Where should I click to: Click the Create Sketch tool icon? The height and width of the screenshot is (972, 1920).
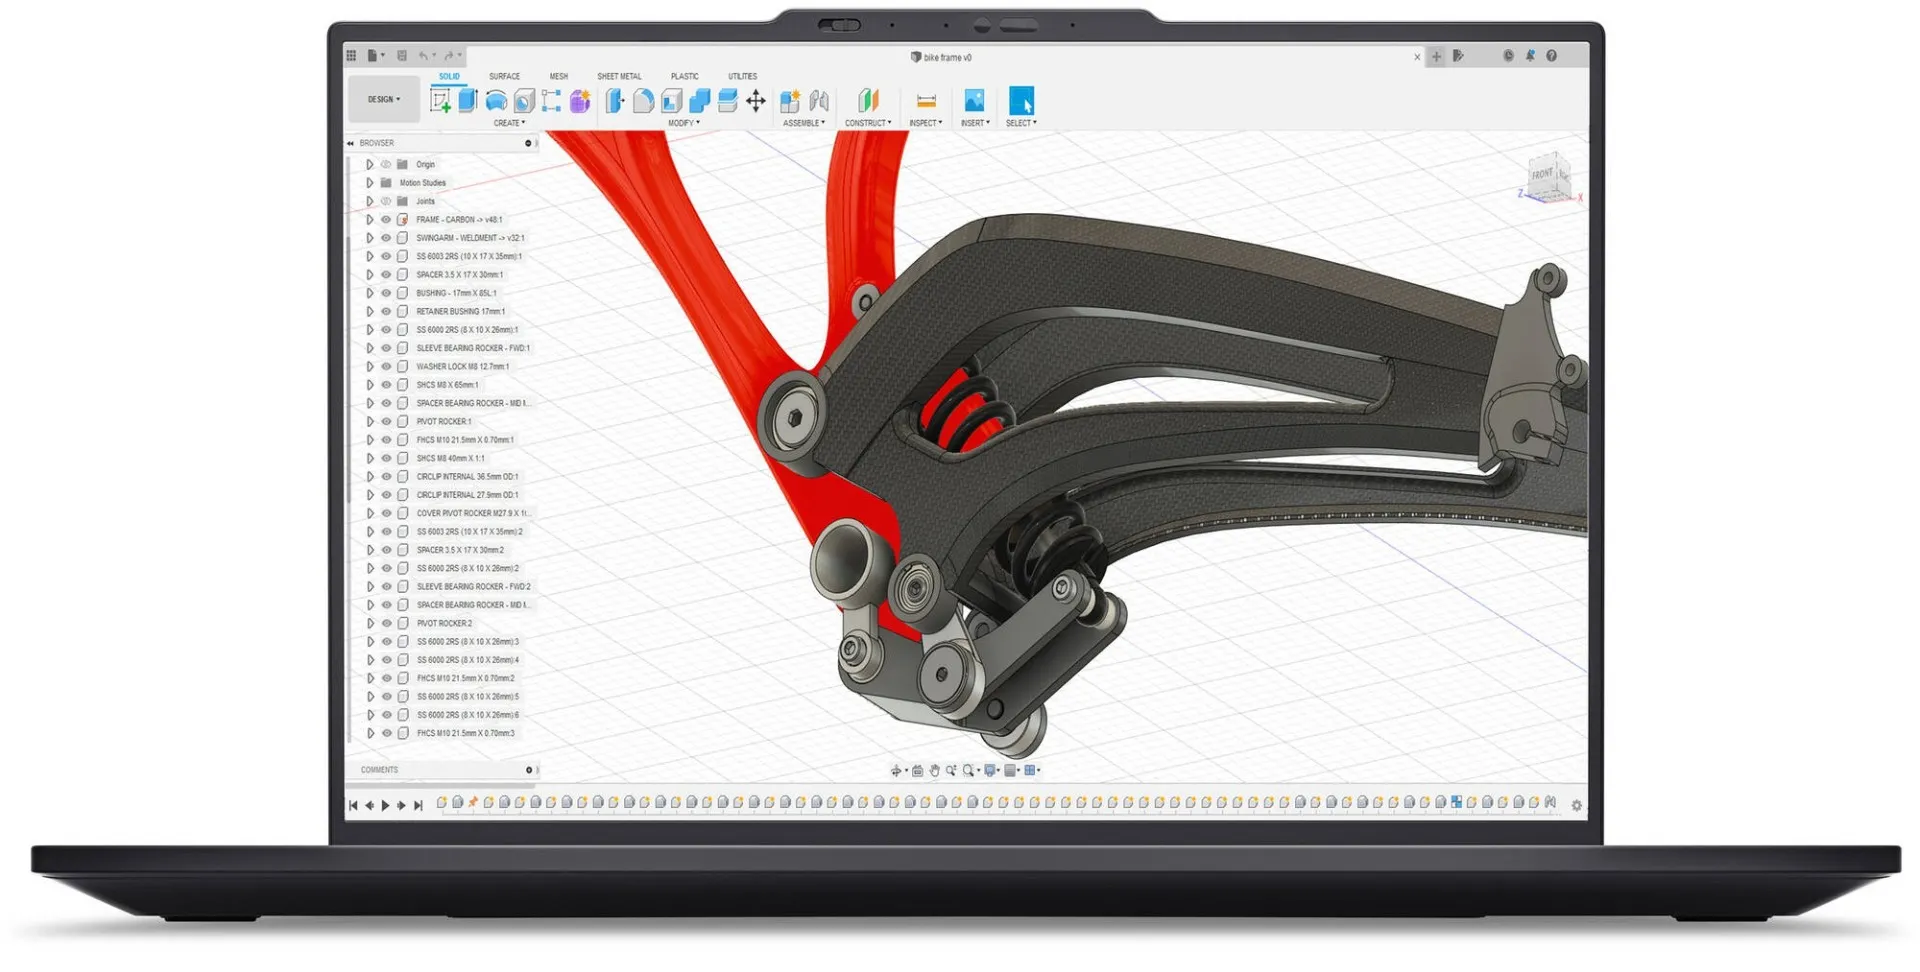[440, 100]
